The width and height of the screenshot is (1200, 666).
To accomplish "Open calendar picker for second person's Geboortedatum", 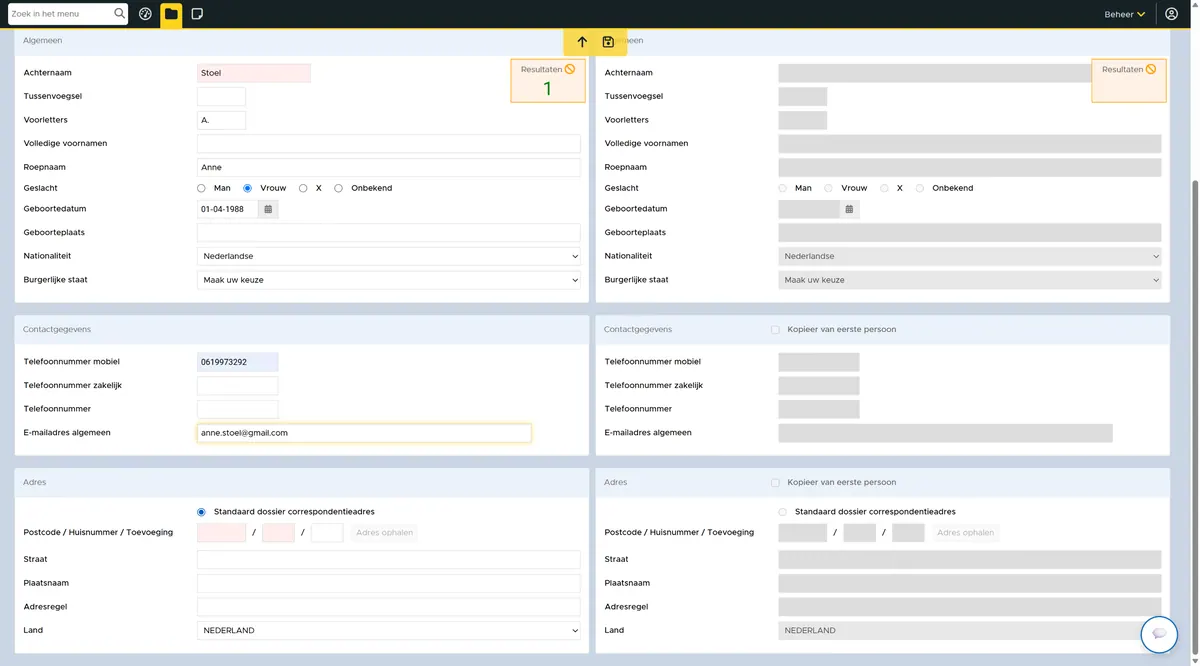I will coord(849,209).
